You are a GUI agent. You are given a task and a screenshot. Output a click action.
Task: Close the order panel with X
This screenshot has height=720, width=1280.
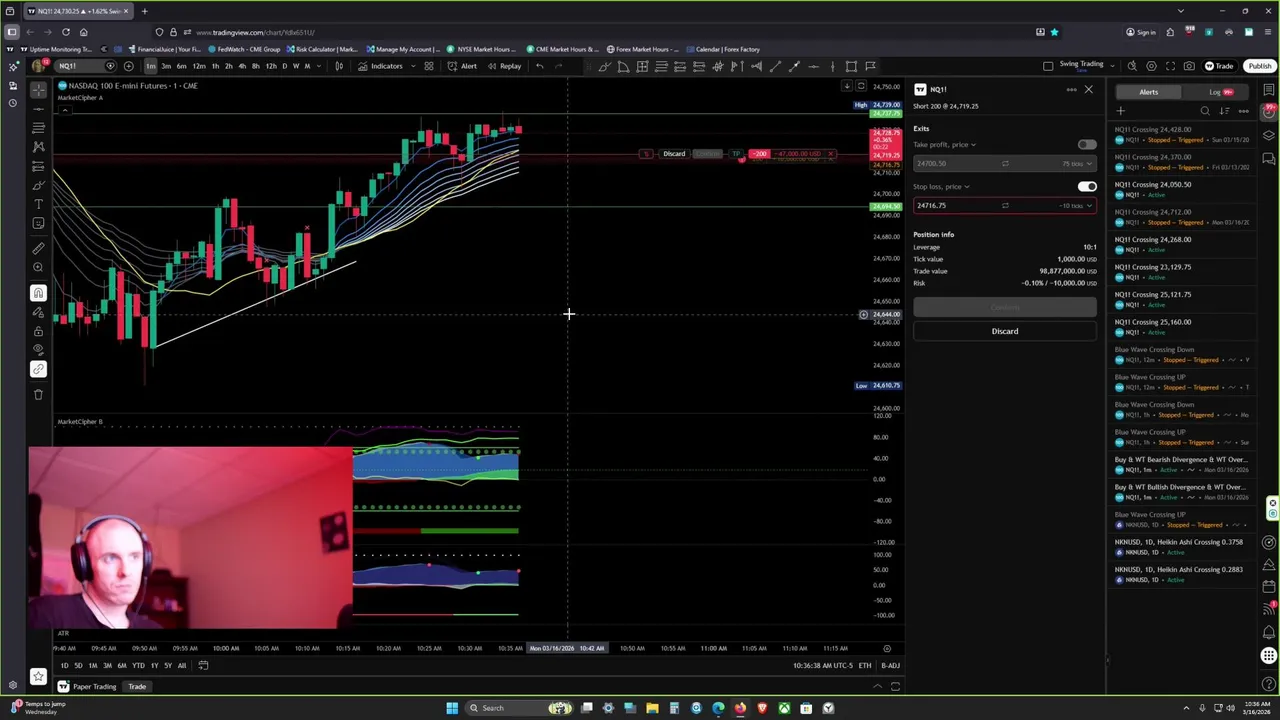1088,90
